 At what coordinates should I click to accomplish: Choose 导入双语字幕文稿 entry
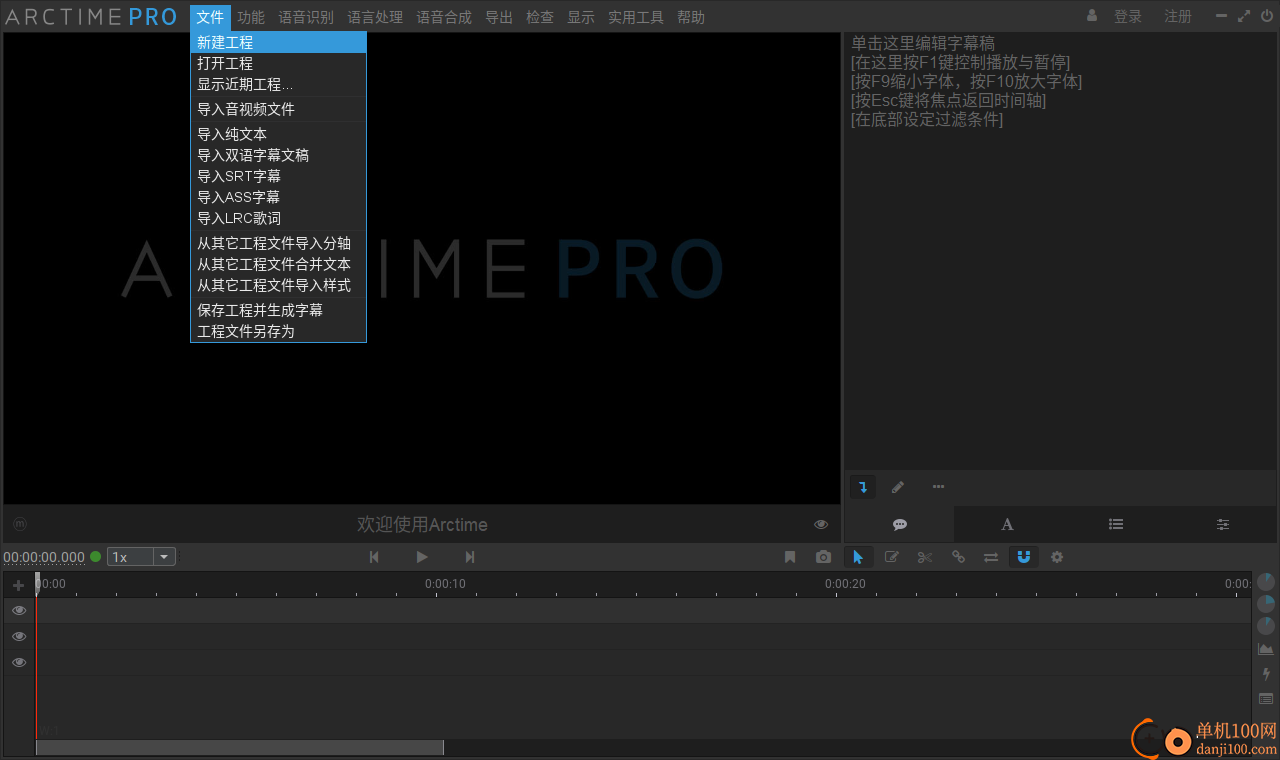278,155
